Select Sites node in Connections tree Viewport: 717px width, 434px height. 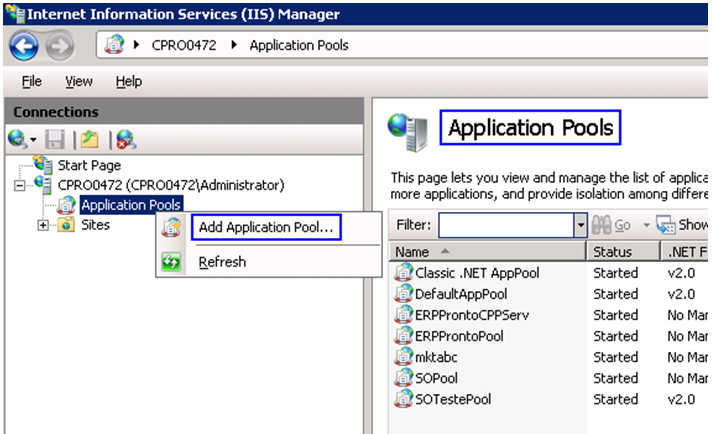pyautogui.click(x=96, y=225)
